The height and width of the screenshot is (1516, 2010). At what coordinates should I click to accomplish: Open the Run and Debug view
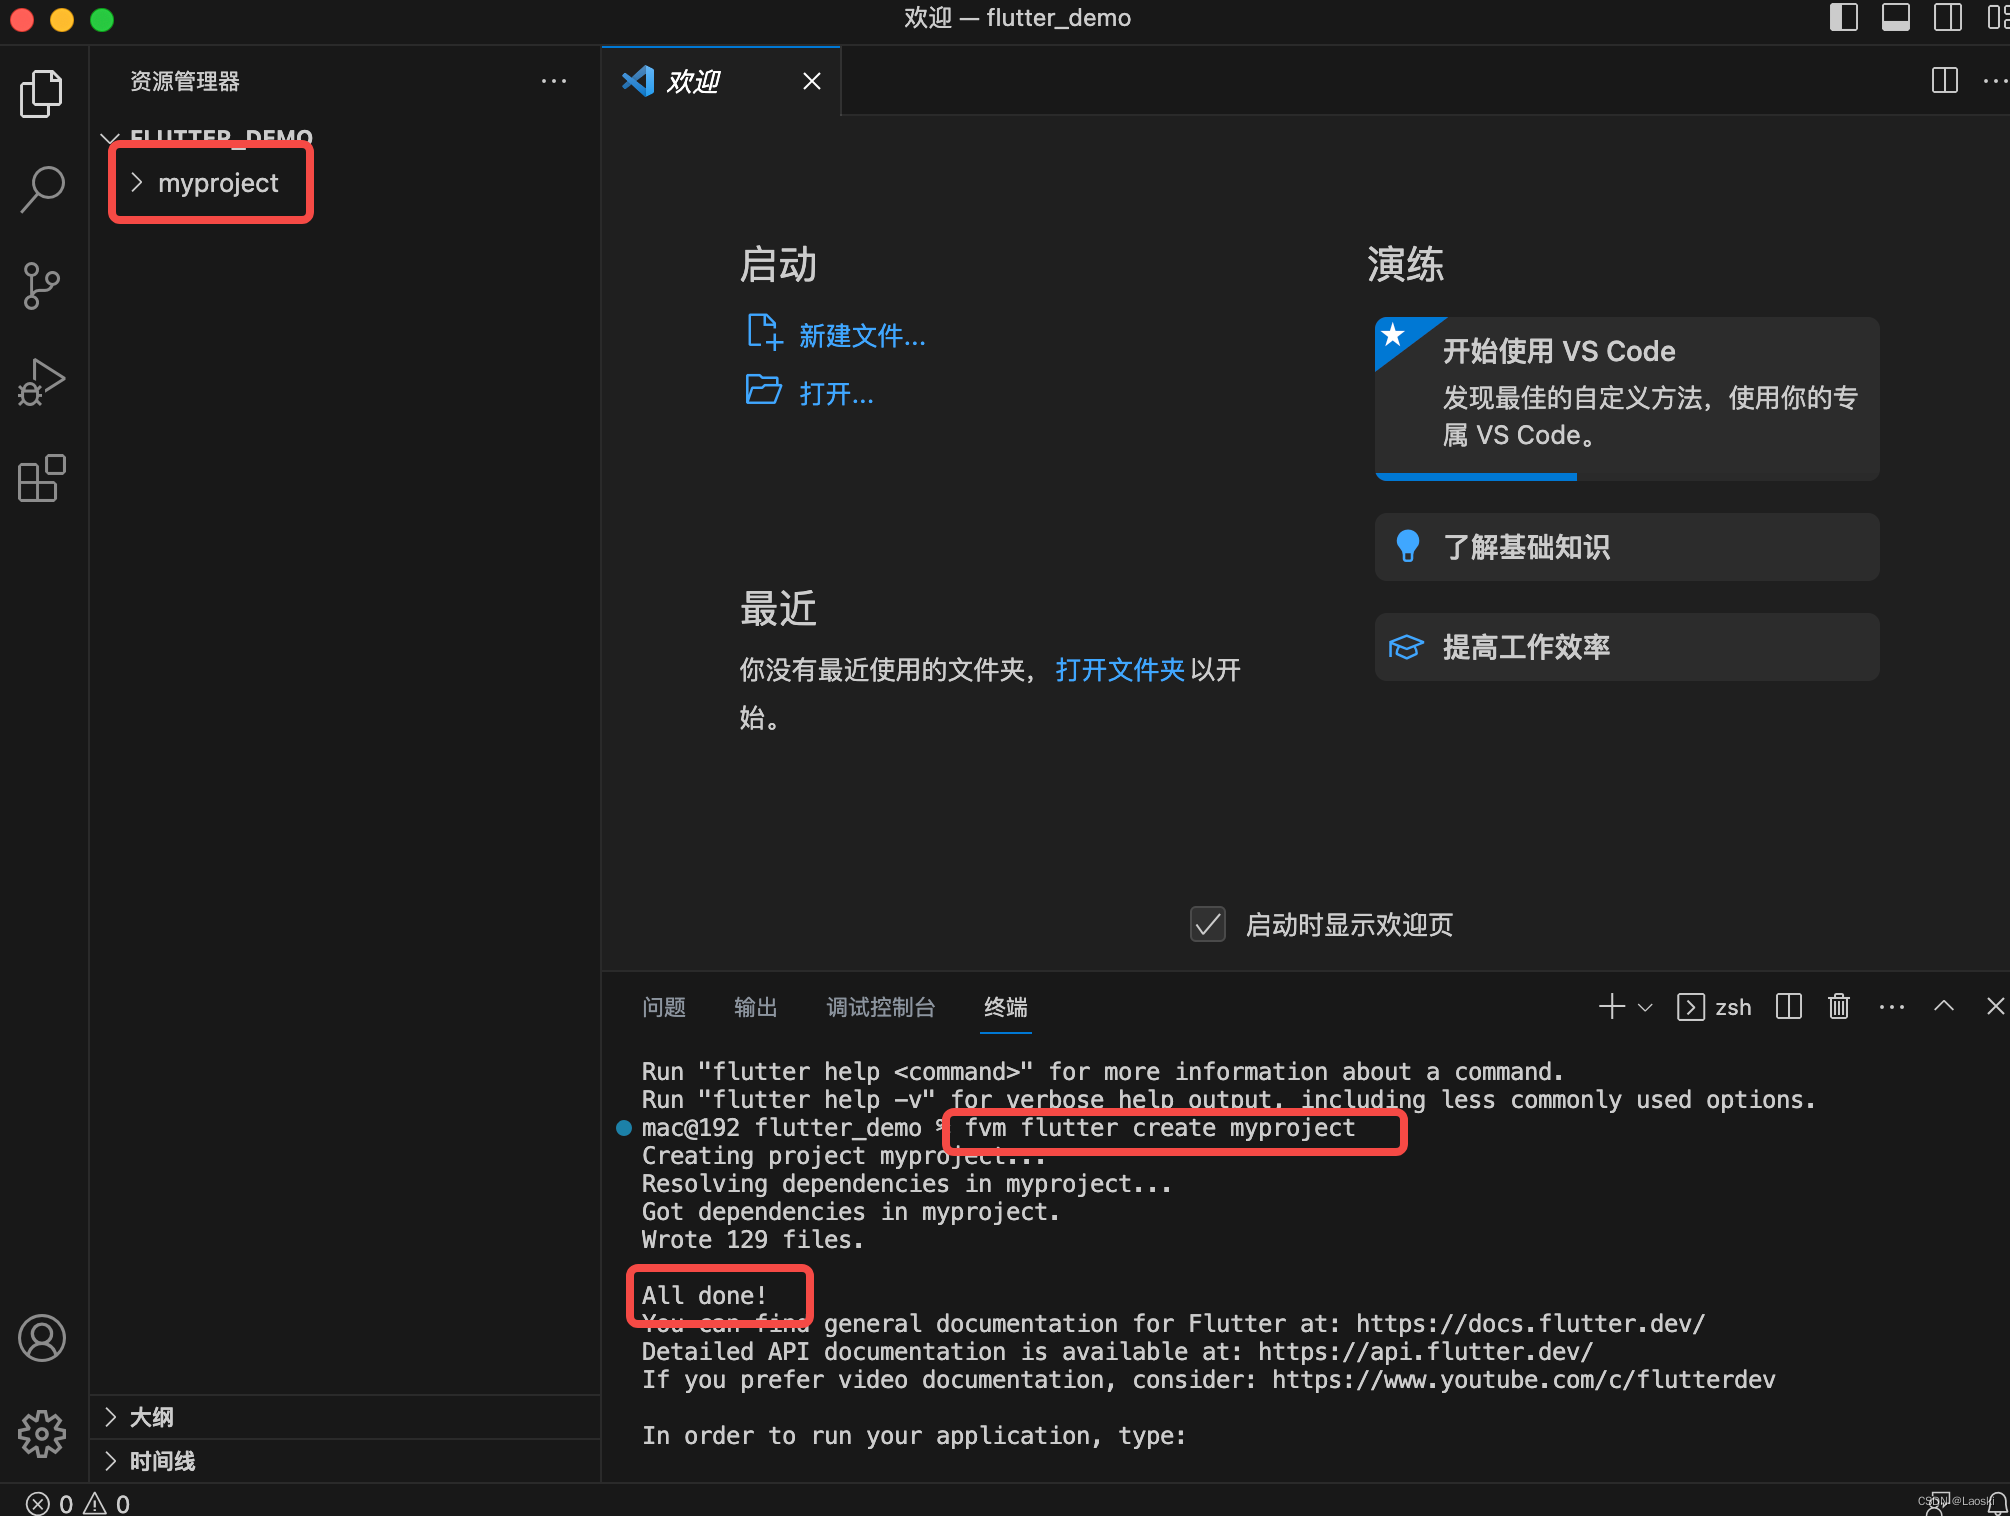42,382
